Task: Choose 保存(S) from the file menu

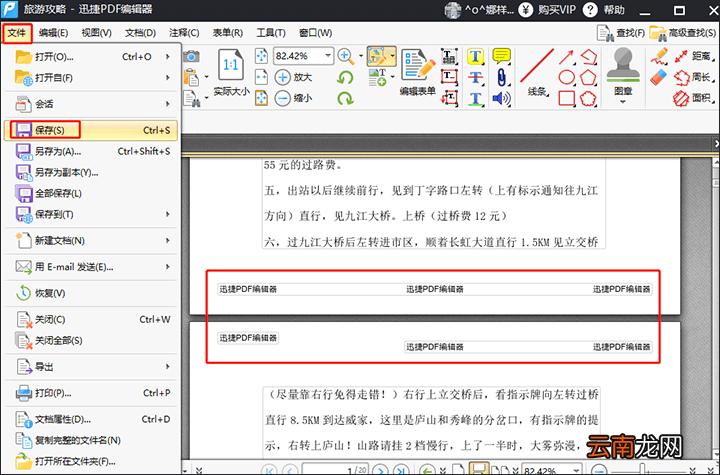Action: [x=91, y=130]
